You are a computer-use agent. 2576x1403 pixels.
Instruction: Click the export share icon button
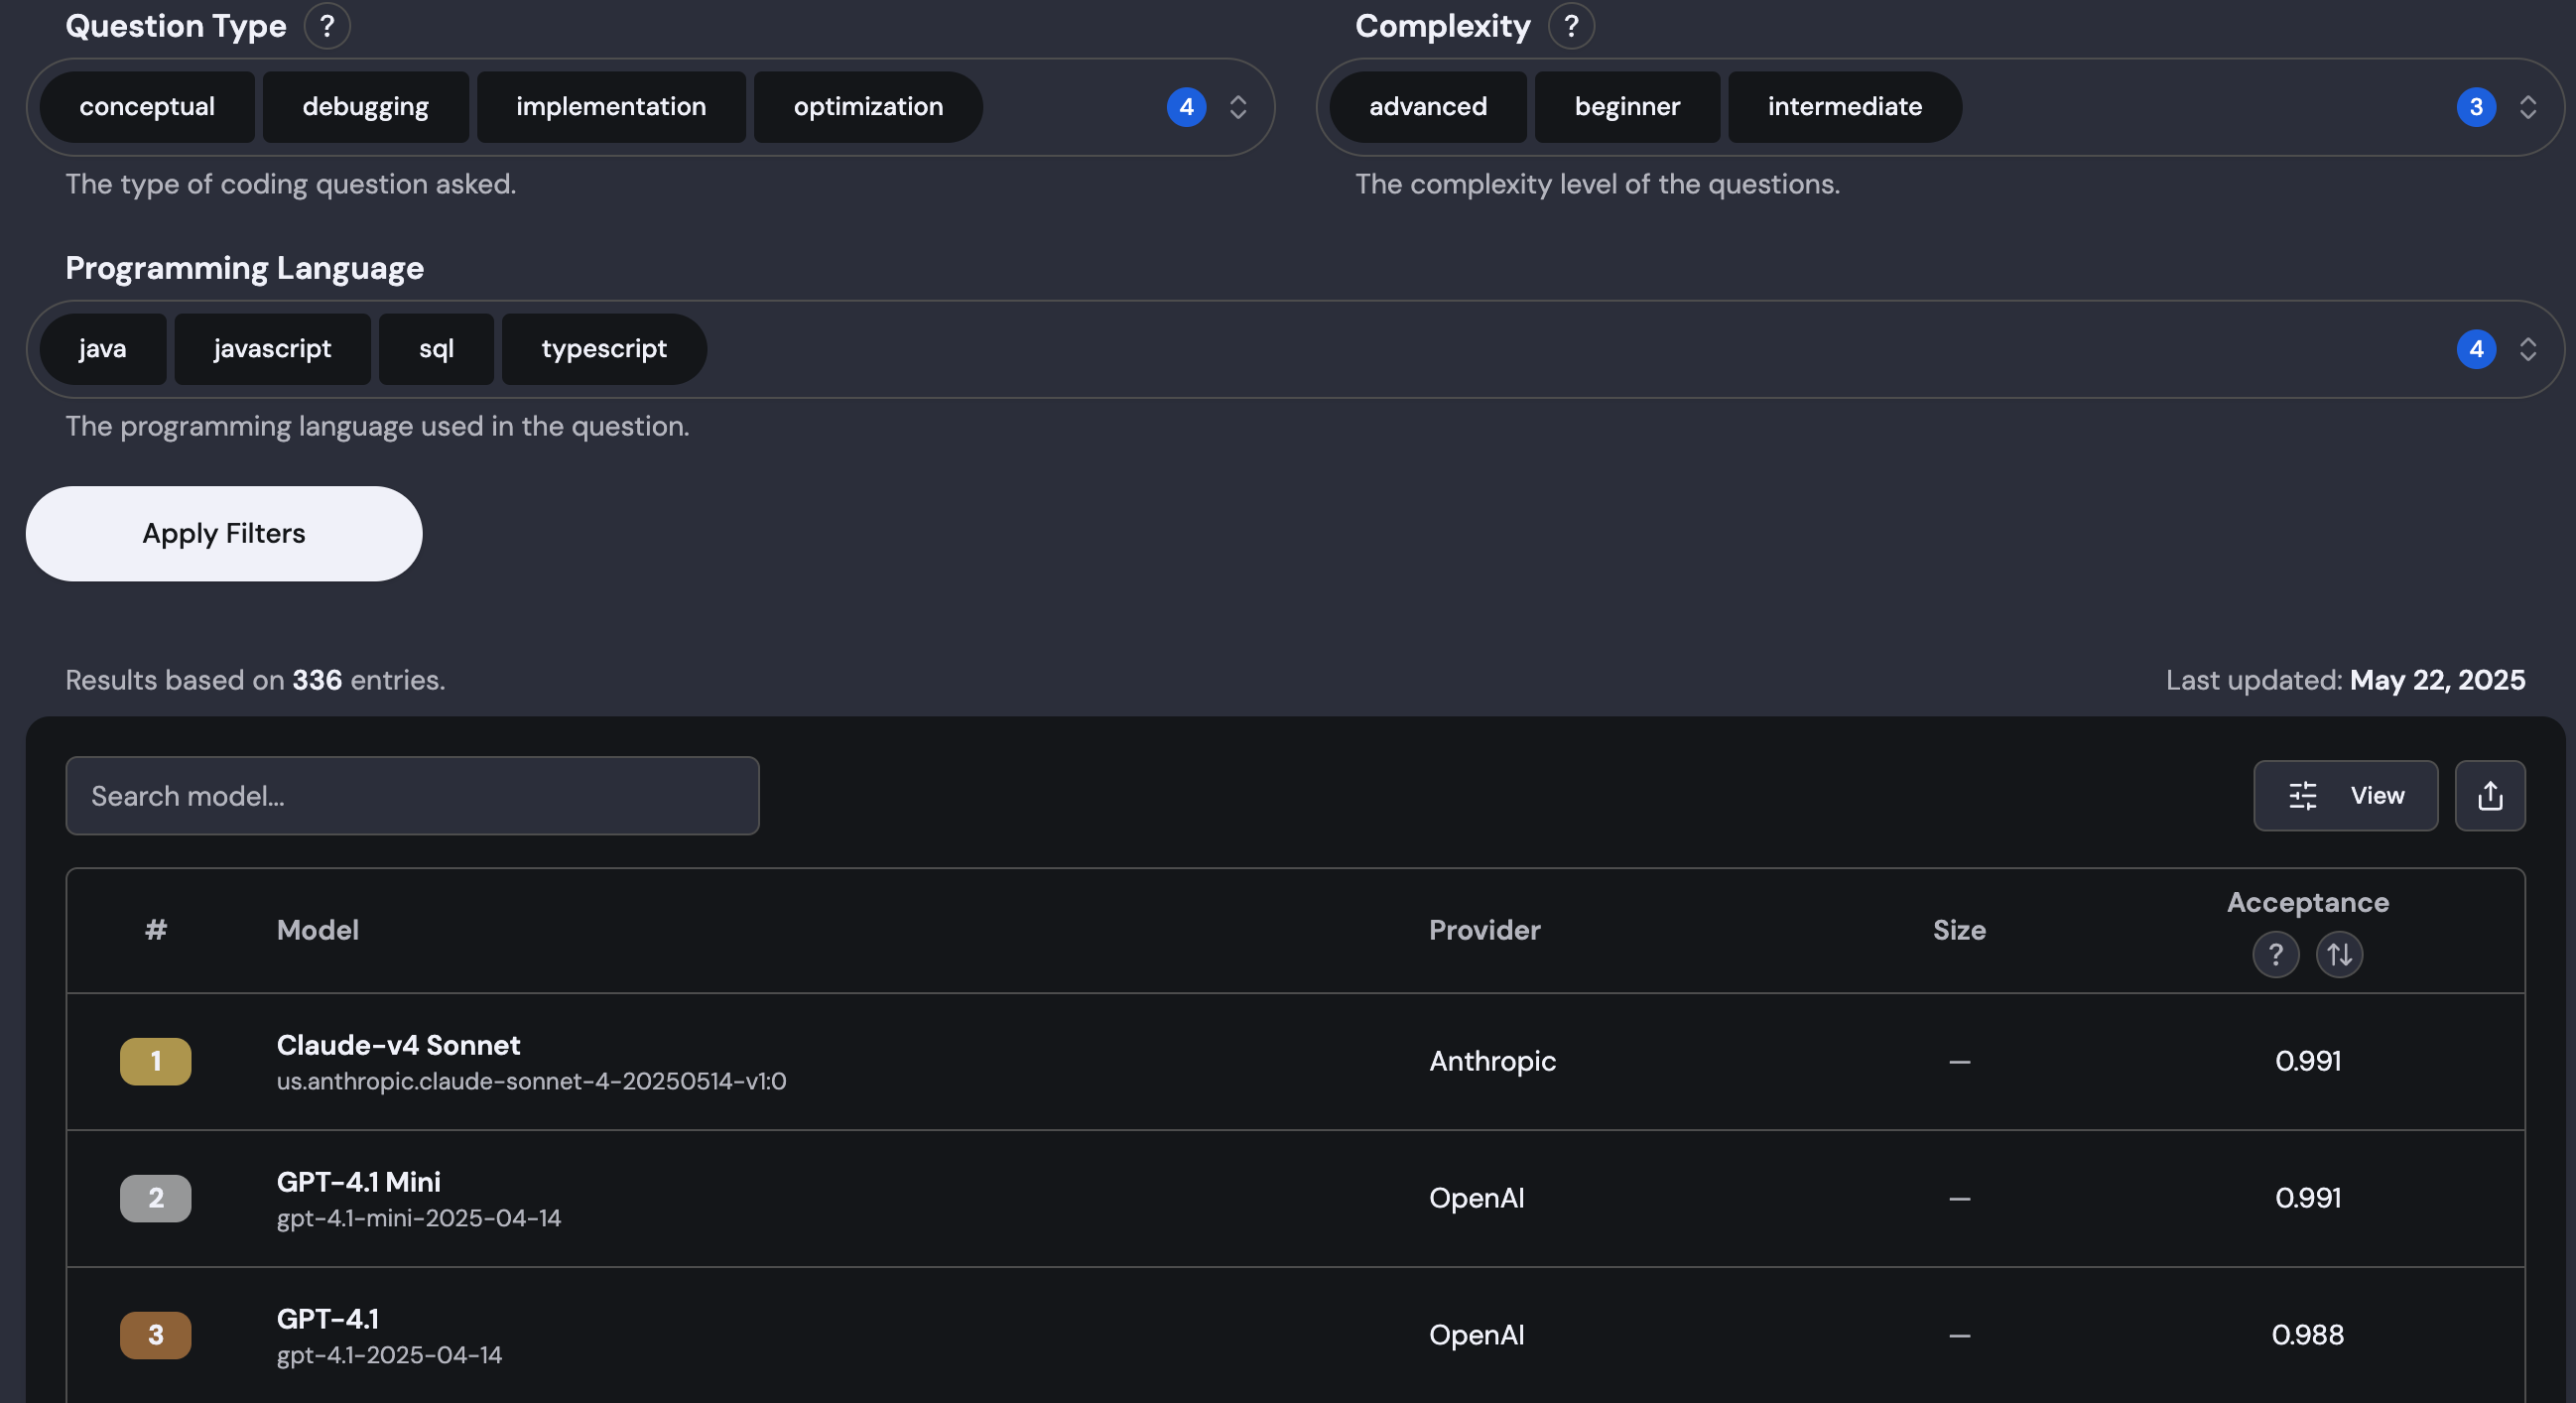pyautogui.click(x=2490, y=796)
